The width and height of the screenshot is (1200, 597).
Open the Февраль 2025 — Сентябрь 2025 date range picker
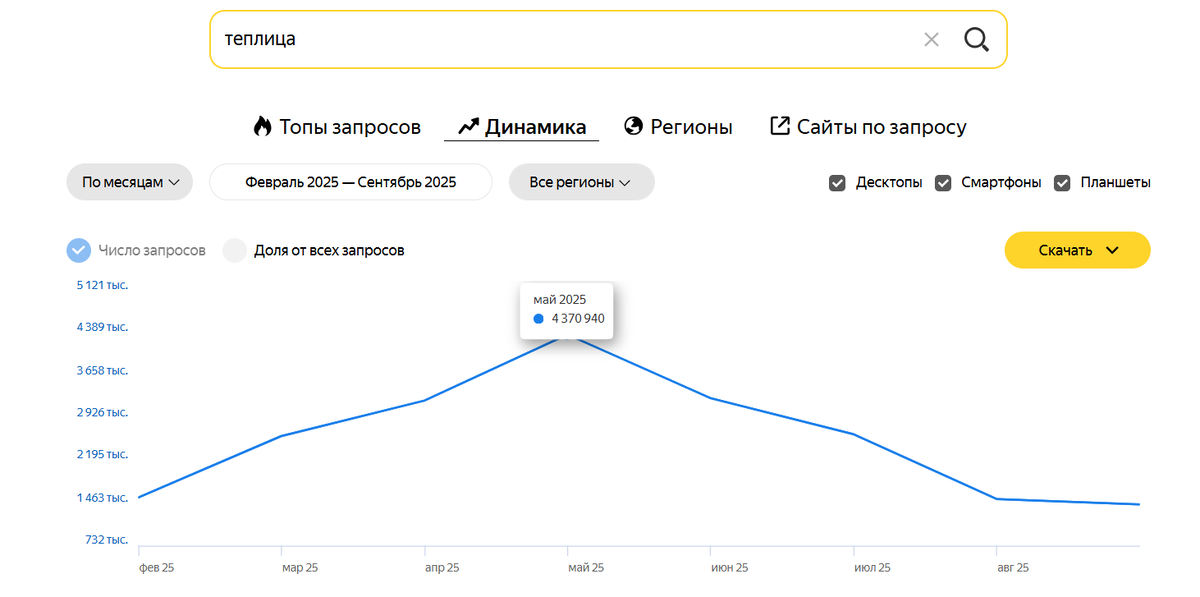pyautogui.click(x=351, y=182)
